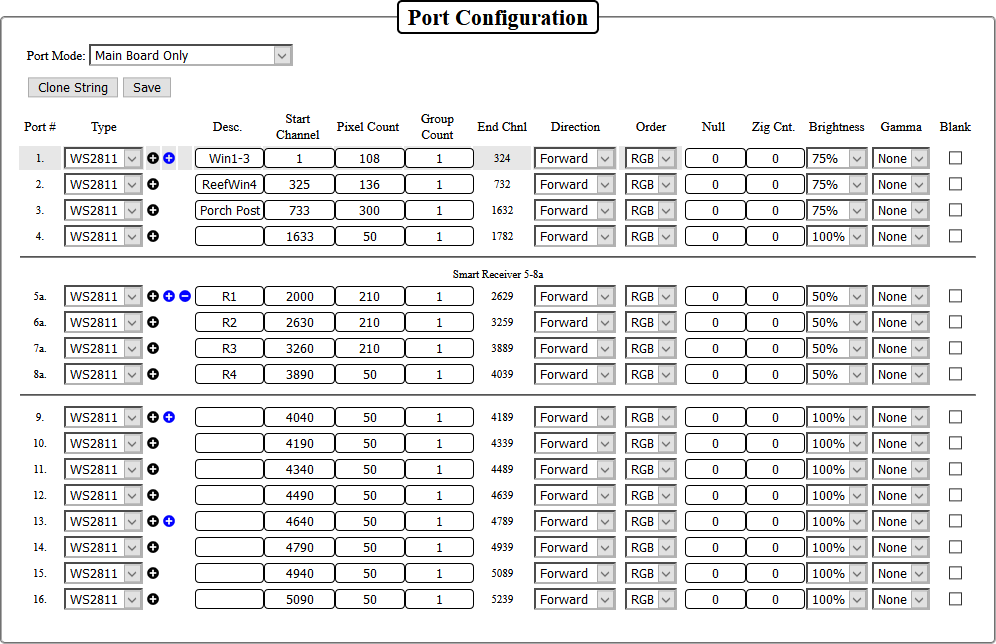Image resolution: width=996 pixels, height=644 pixels.
Task: Click the Save button
Action: click(147, 88)
